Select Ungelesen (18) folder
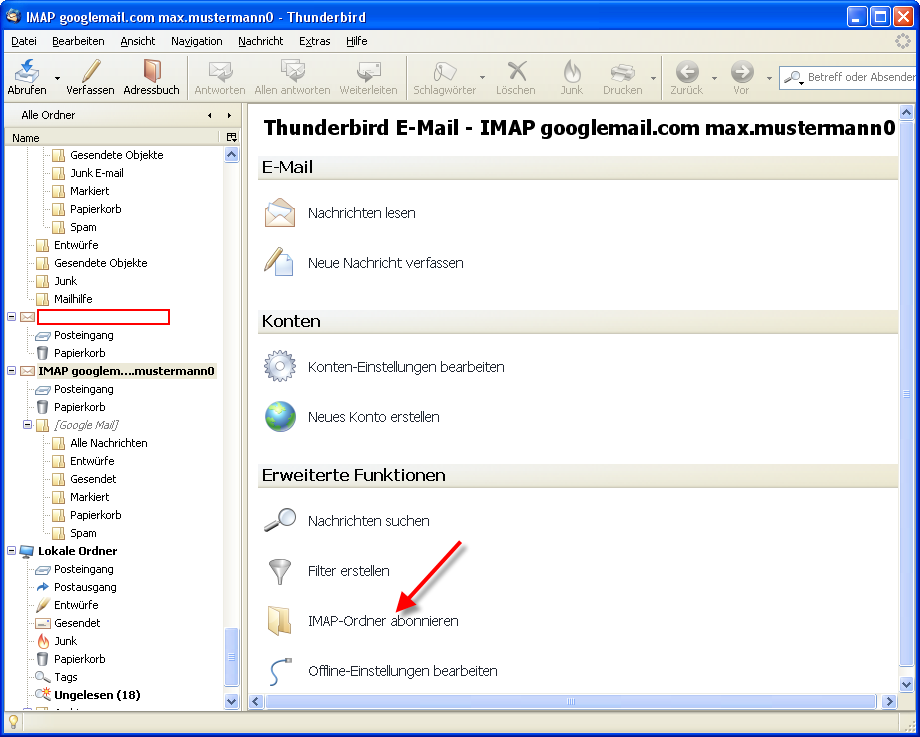Screen dimensions: 920x737 [97, 695]
